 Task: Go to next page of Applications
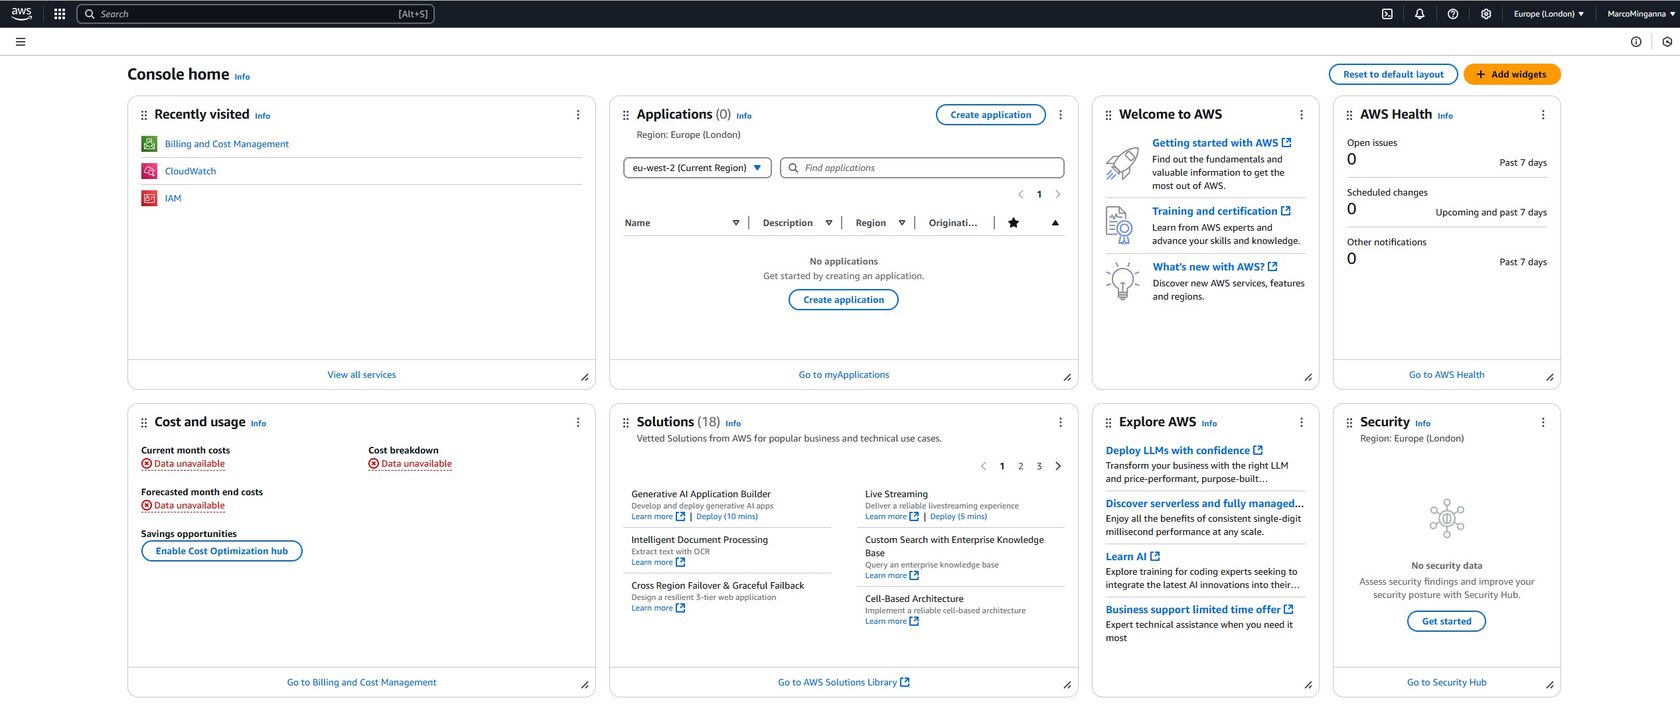1058,194
